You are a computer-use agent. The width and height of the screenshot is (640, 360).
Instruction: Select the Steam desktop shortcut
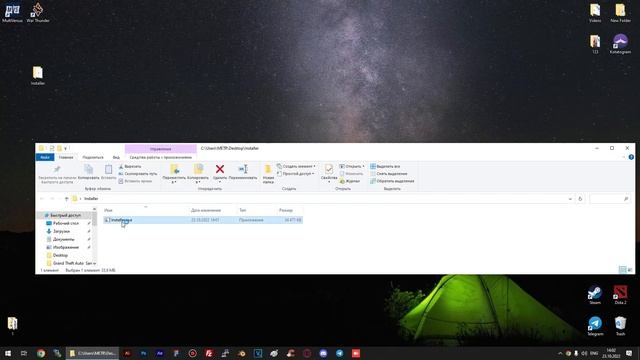click(595, 295)
